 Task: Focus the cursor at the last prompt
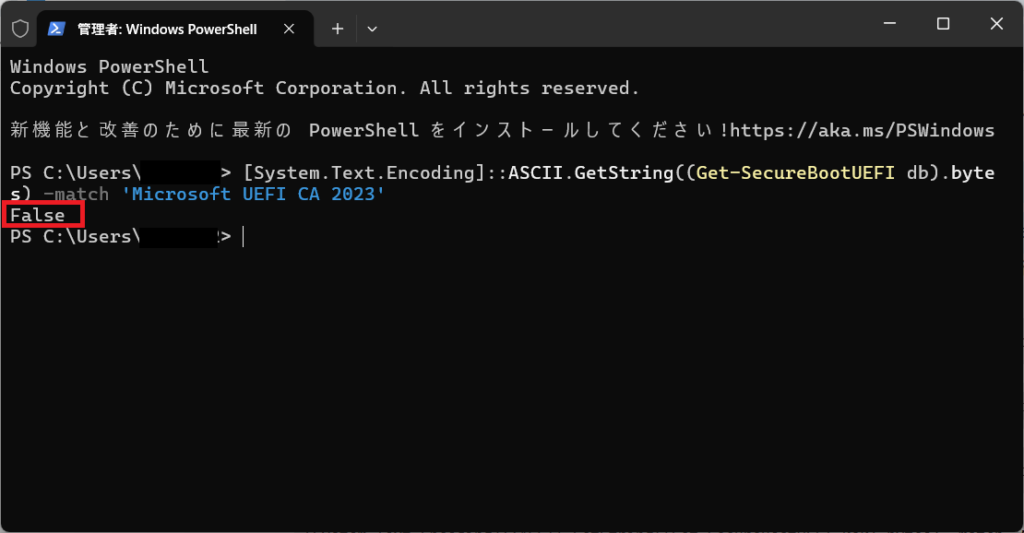tap(242, 237)
